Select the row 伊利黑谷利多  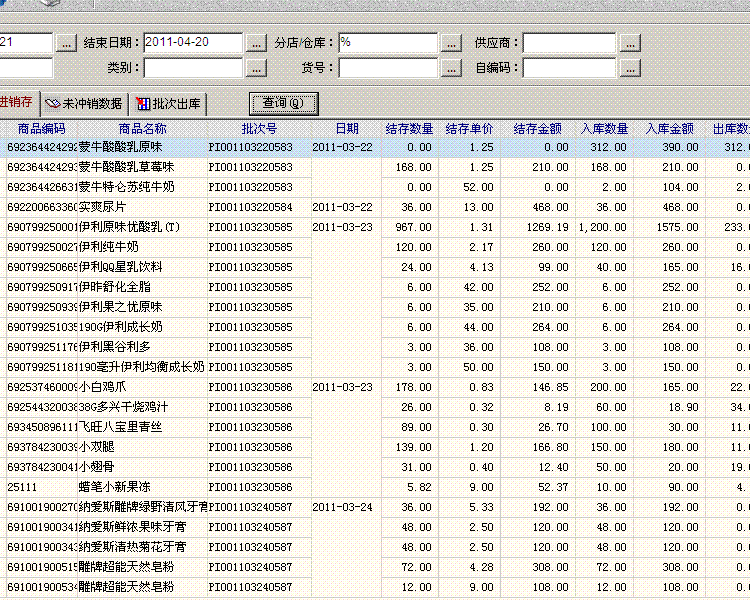click(375, 347)
